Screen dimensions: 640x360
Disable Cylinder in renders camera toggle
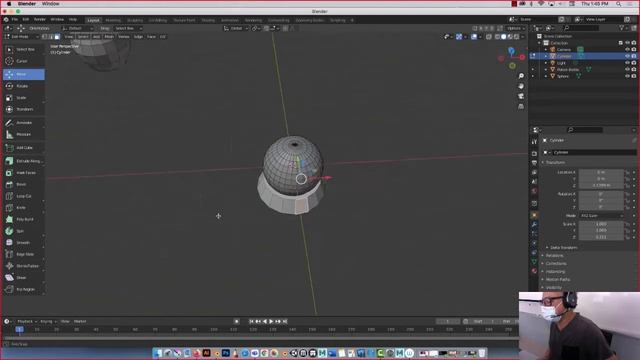click(x=634, y=56)
